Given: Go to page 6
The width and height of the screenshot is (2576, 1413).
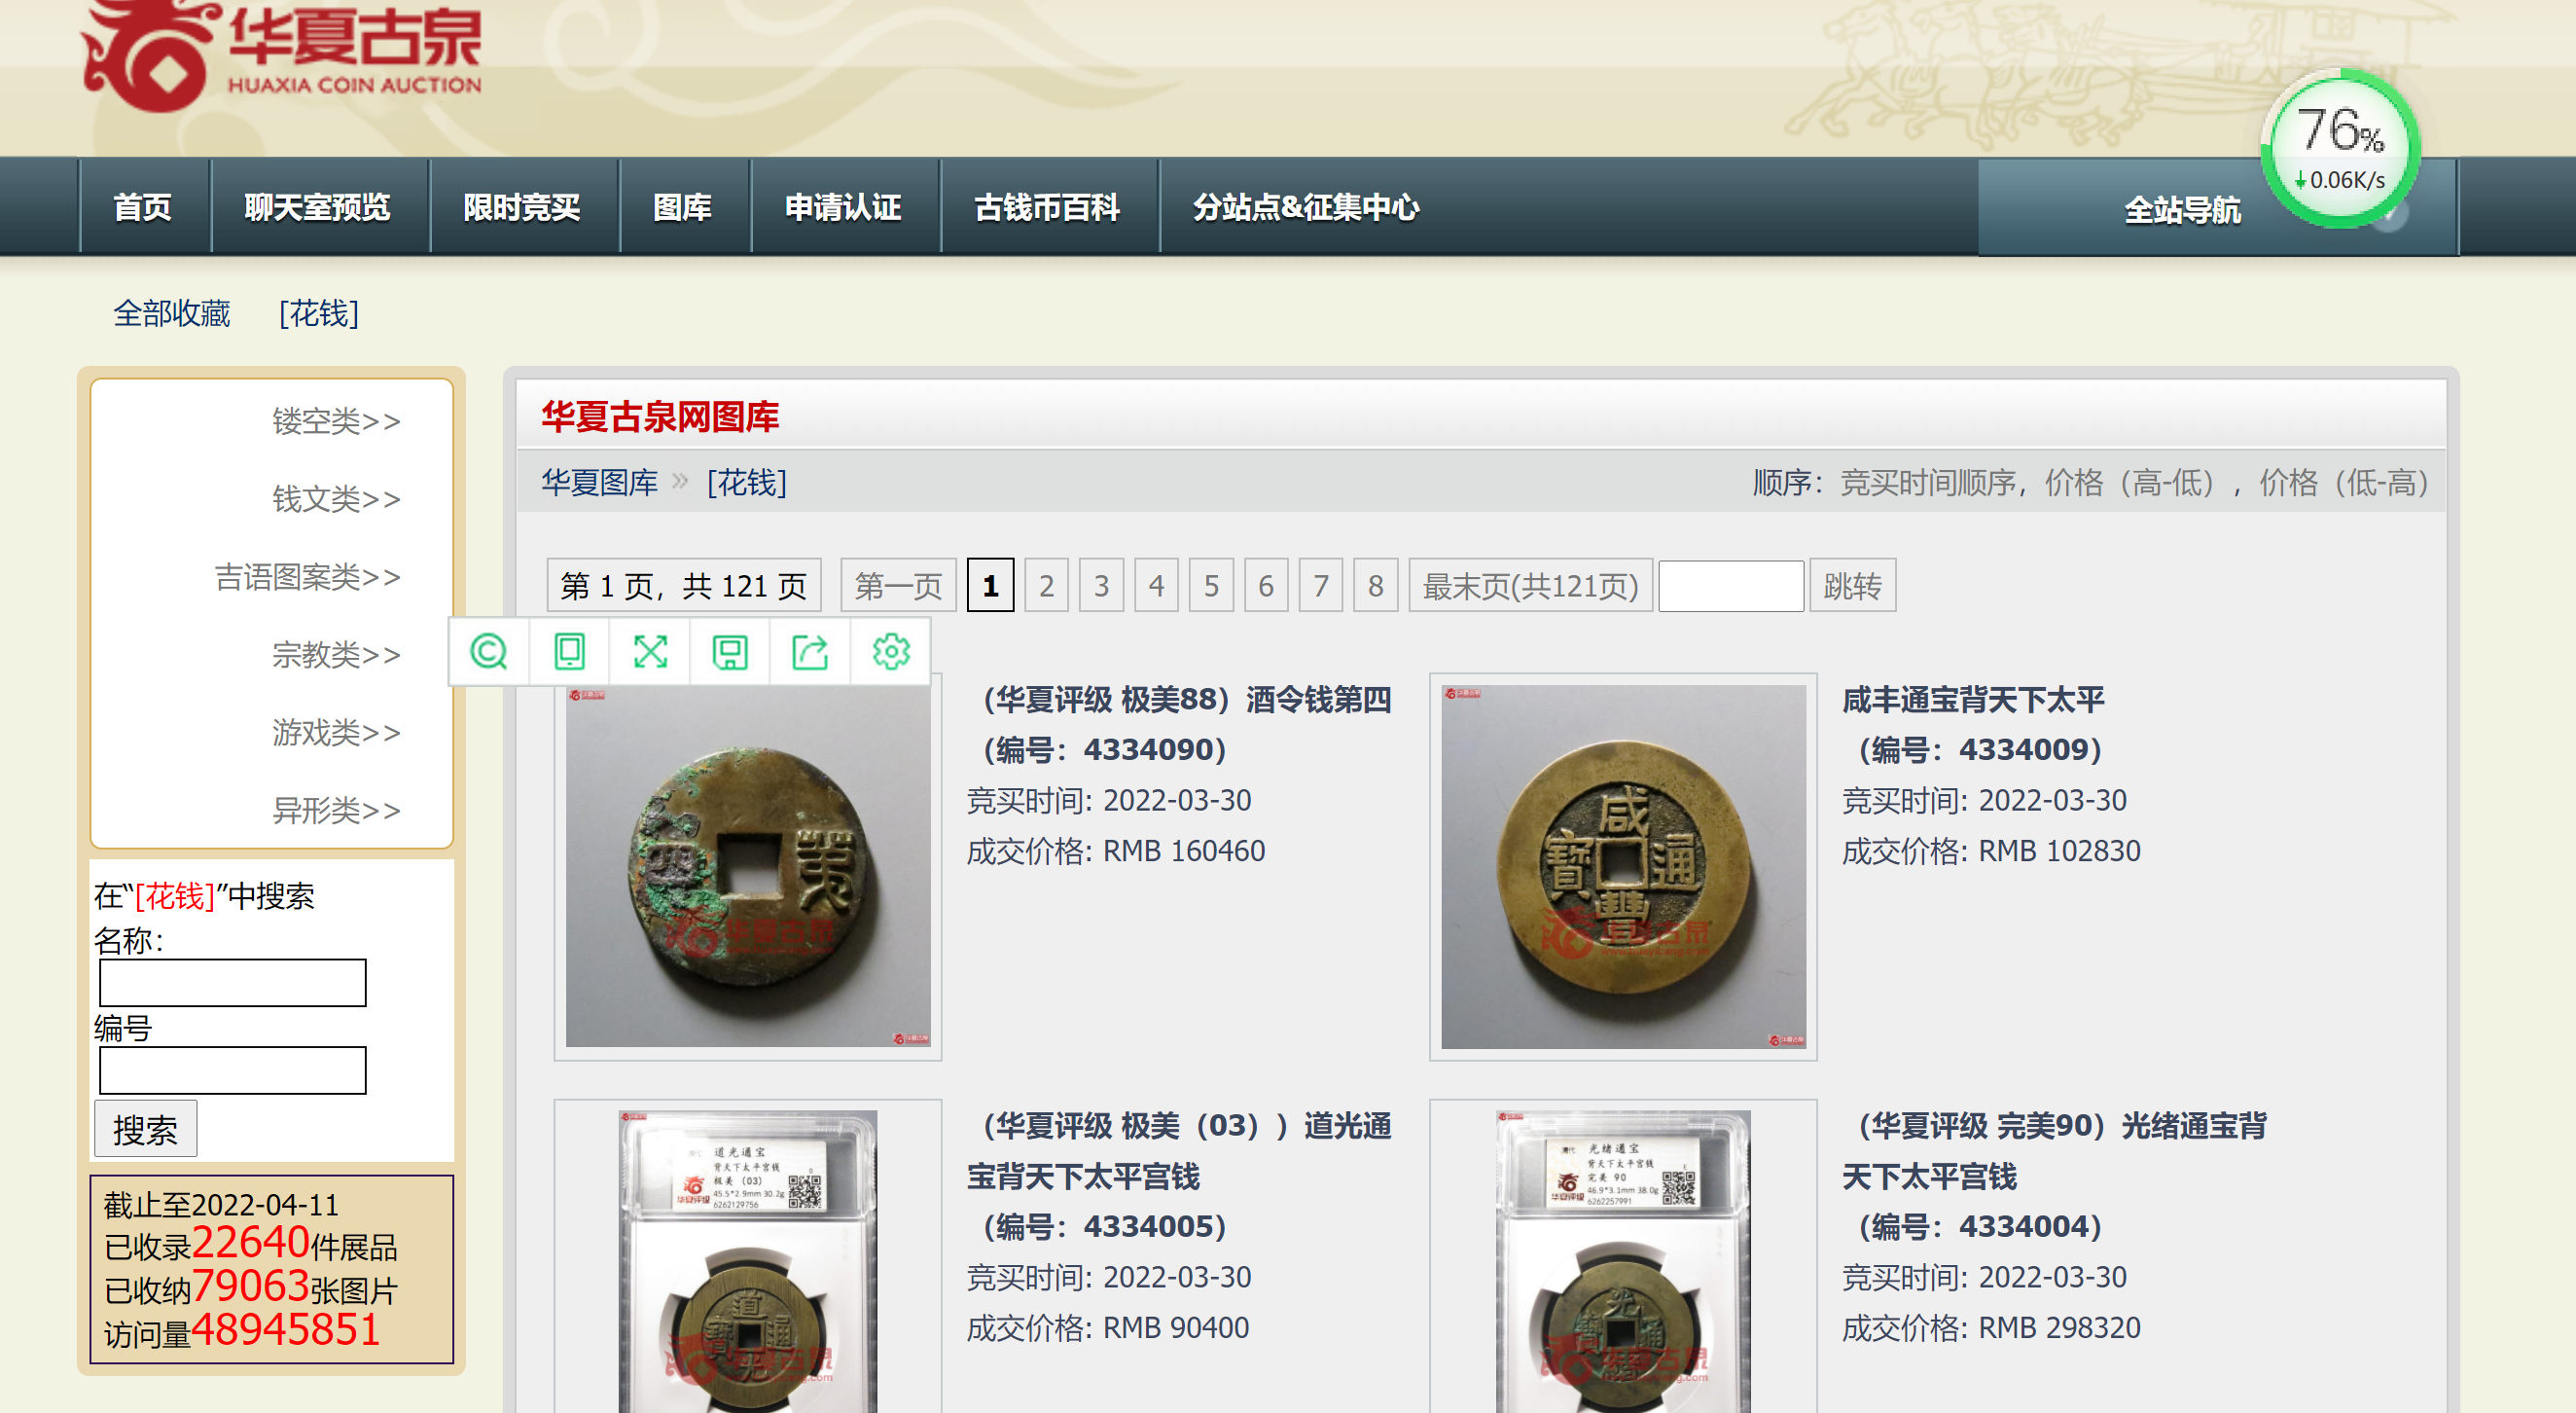Looking at the screenshot, I should 1266,585.
